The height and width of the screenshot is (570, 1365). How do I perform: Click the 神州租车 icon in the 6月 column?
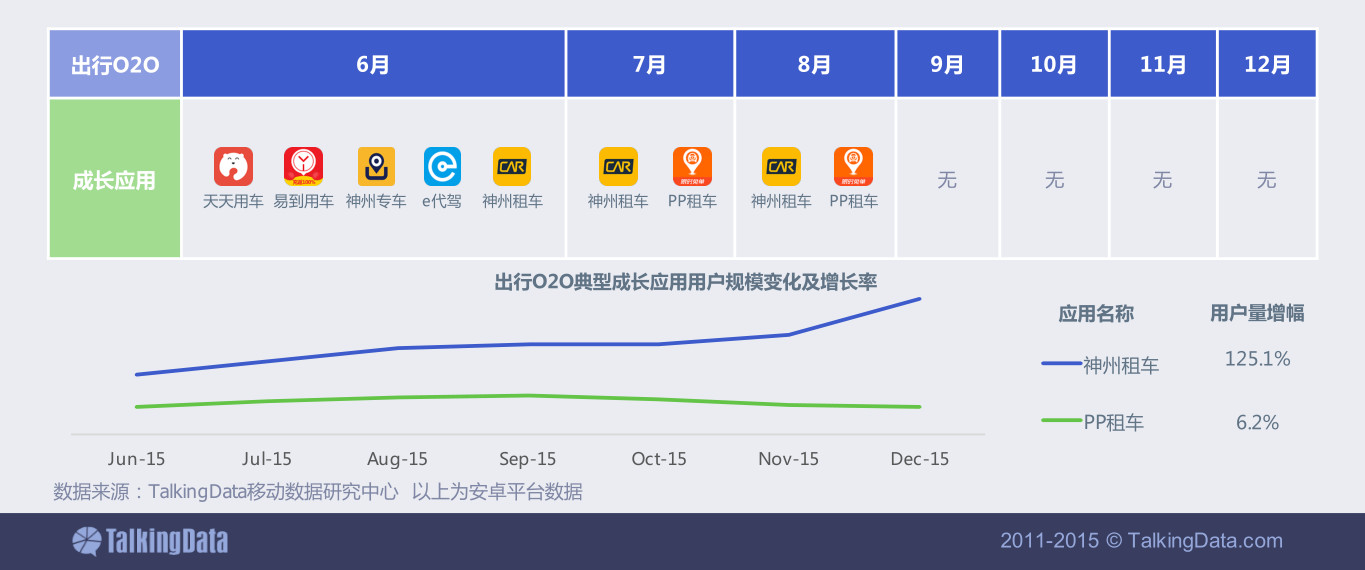click(512, 166)
